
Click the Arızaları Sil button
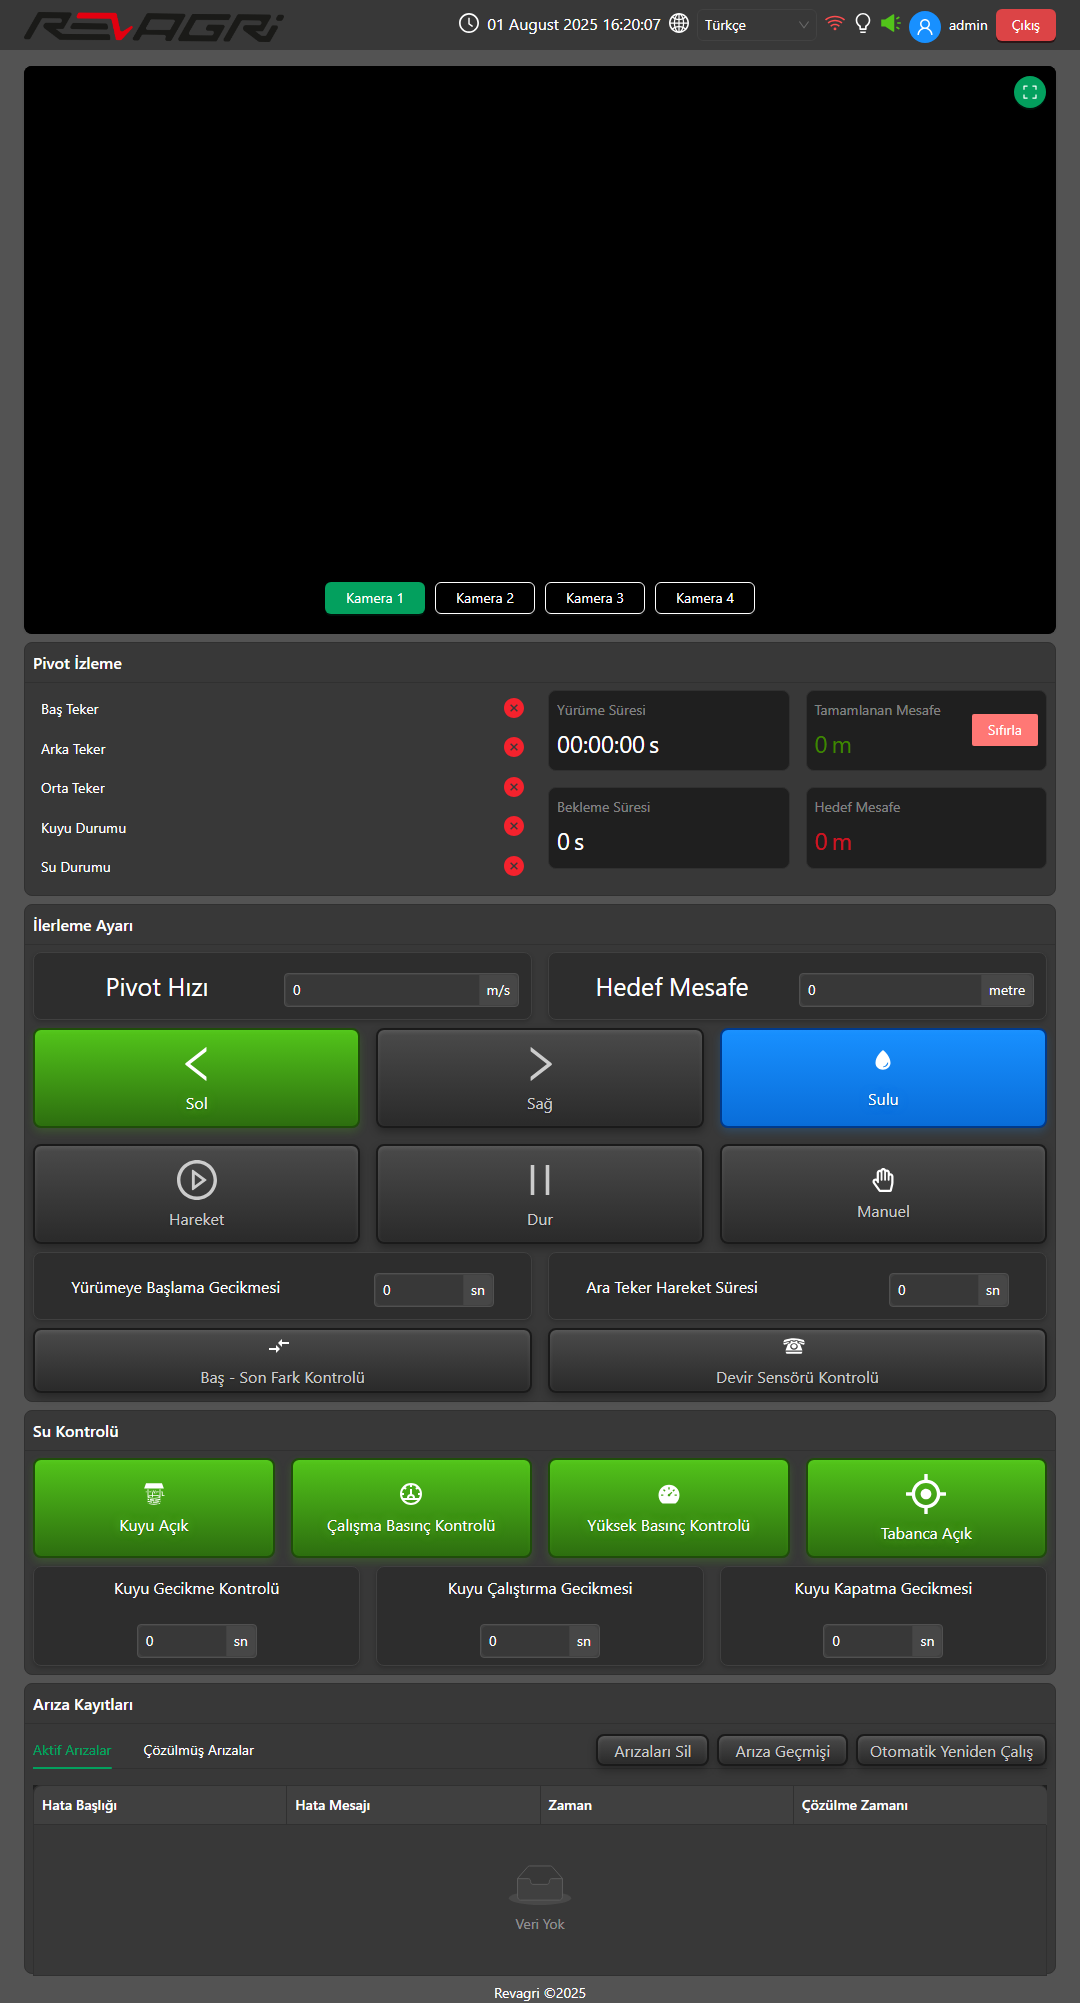[652, 1751]
